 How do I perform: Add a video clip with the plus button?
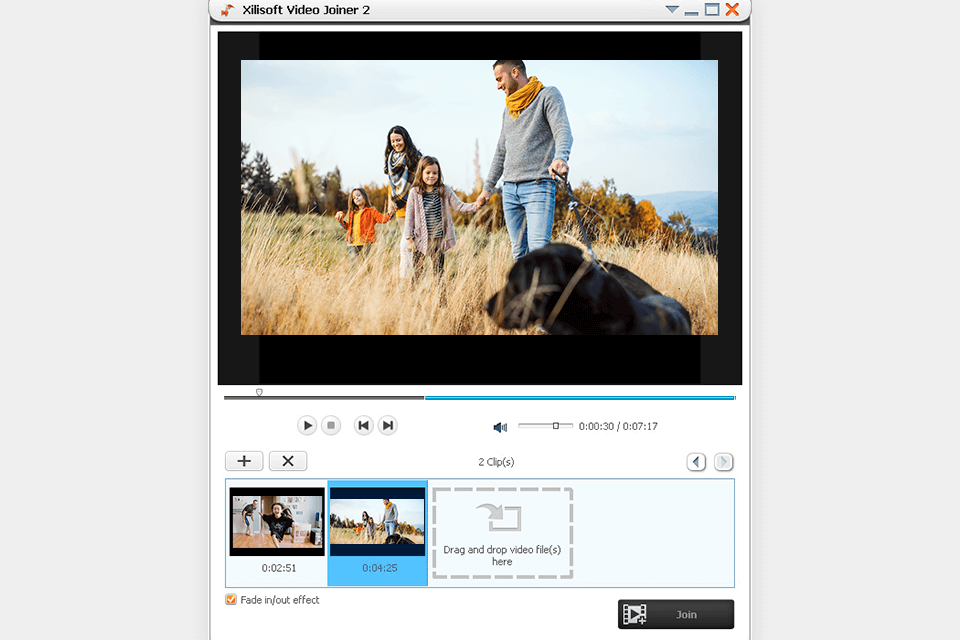click(x=244, y=461)
